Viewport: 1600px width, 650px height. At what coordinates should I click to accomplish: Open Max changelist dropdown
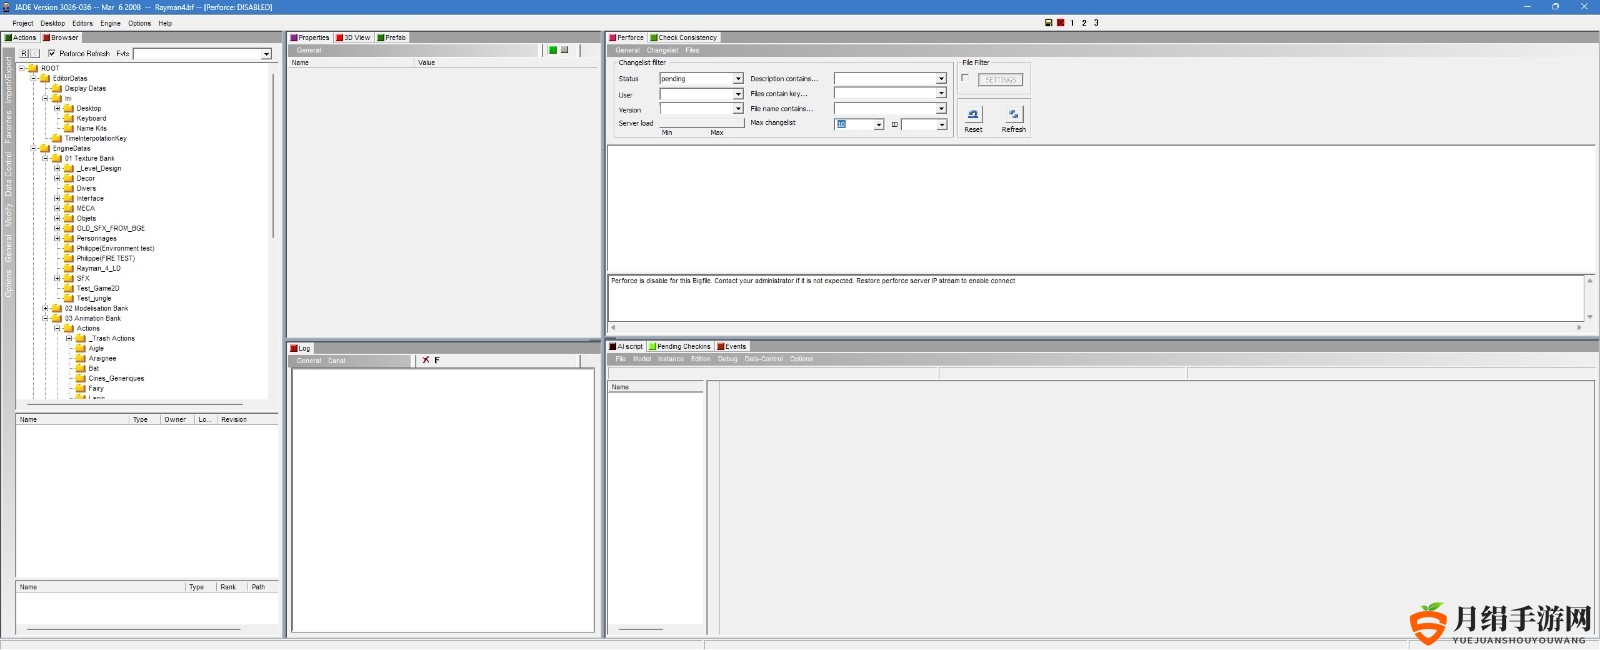(879, 124)
